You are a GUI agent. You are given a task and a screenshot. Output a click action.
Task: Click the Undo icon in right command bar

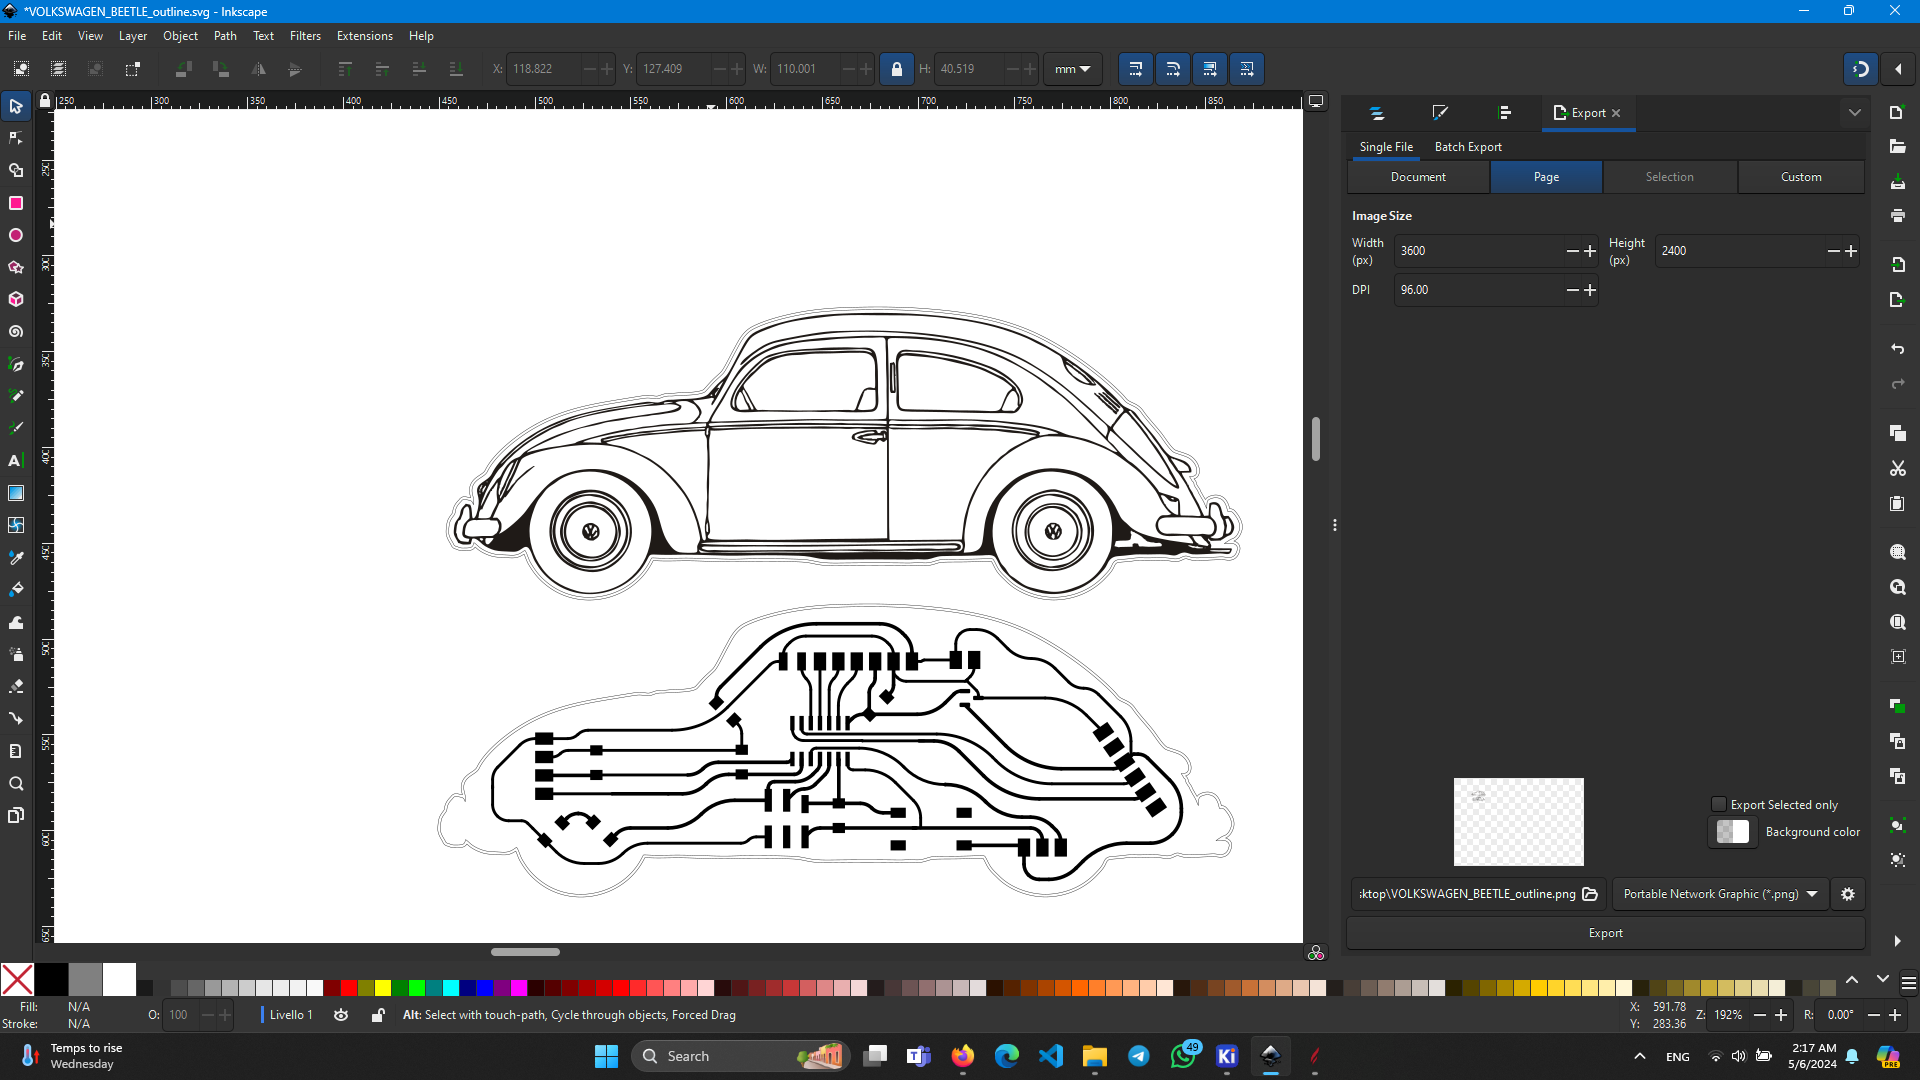pyautogui.click(x=1897, y=349)
